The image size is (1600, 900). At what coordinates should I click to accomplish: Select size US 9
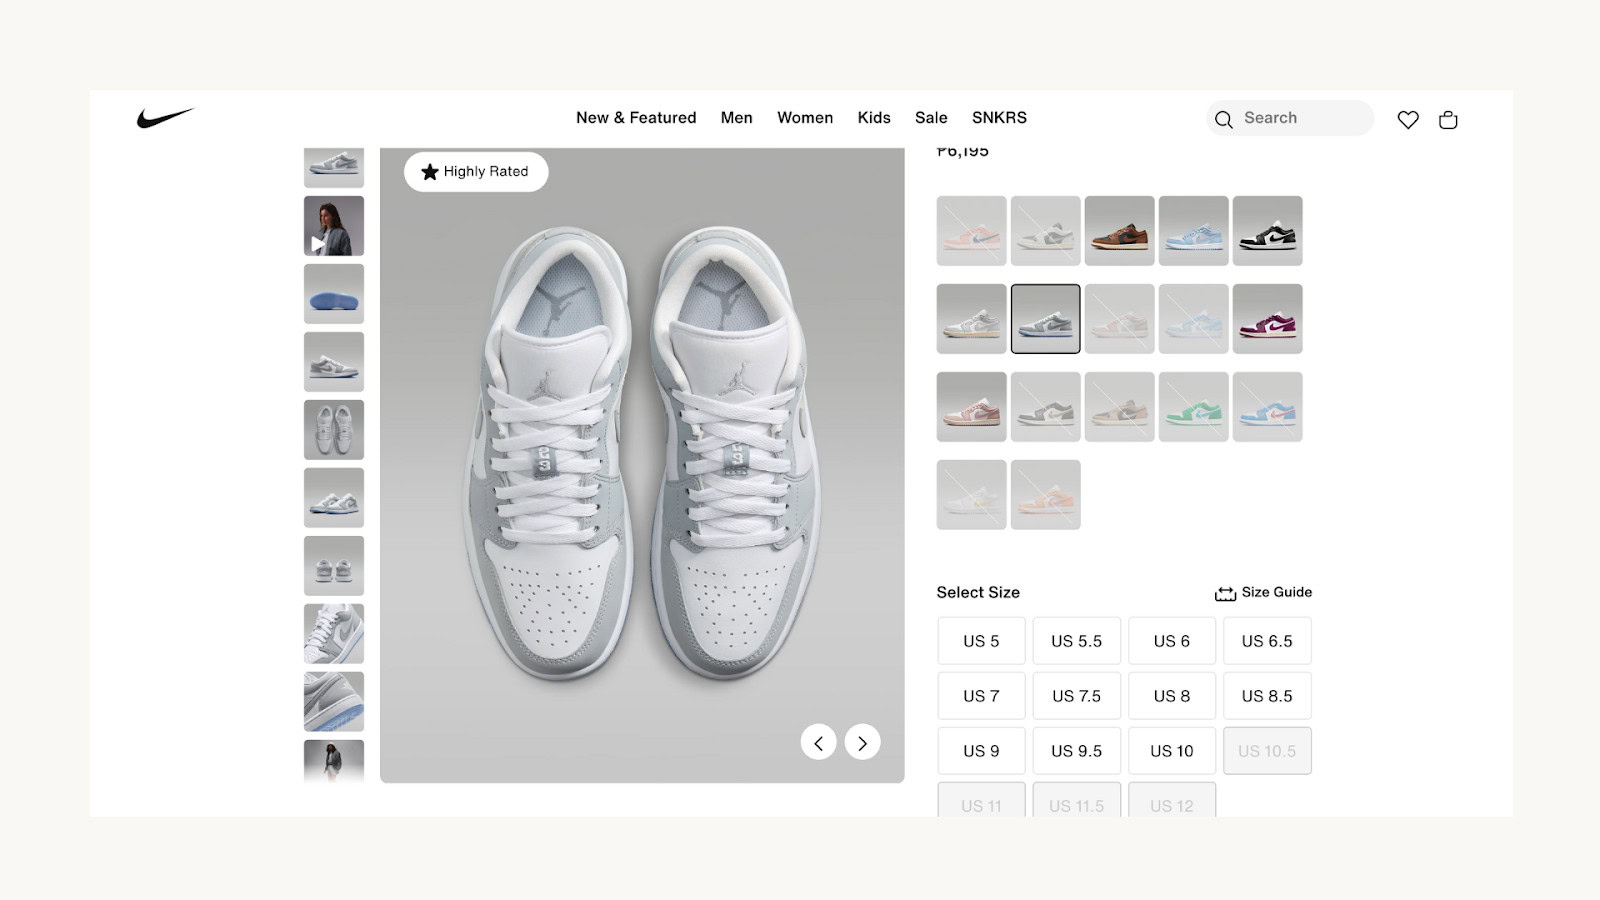981,751
